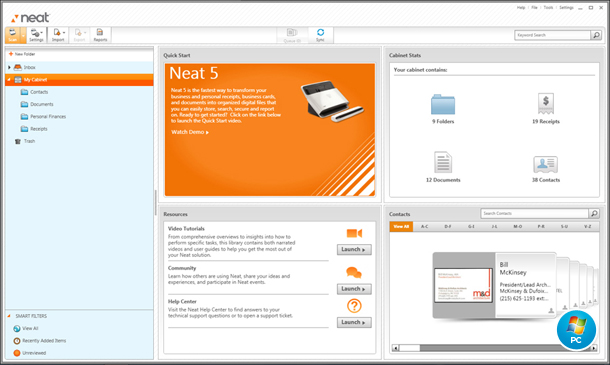The width and height of the screenshot is (610, 365).
Task: Expand the Inbox tree node
Action: click(x=9, y=67)
